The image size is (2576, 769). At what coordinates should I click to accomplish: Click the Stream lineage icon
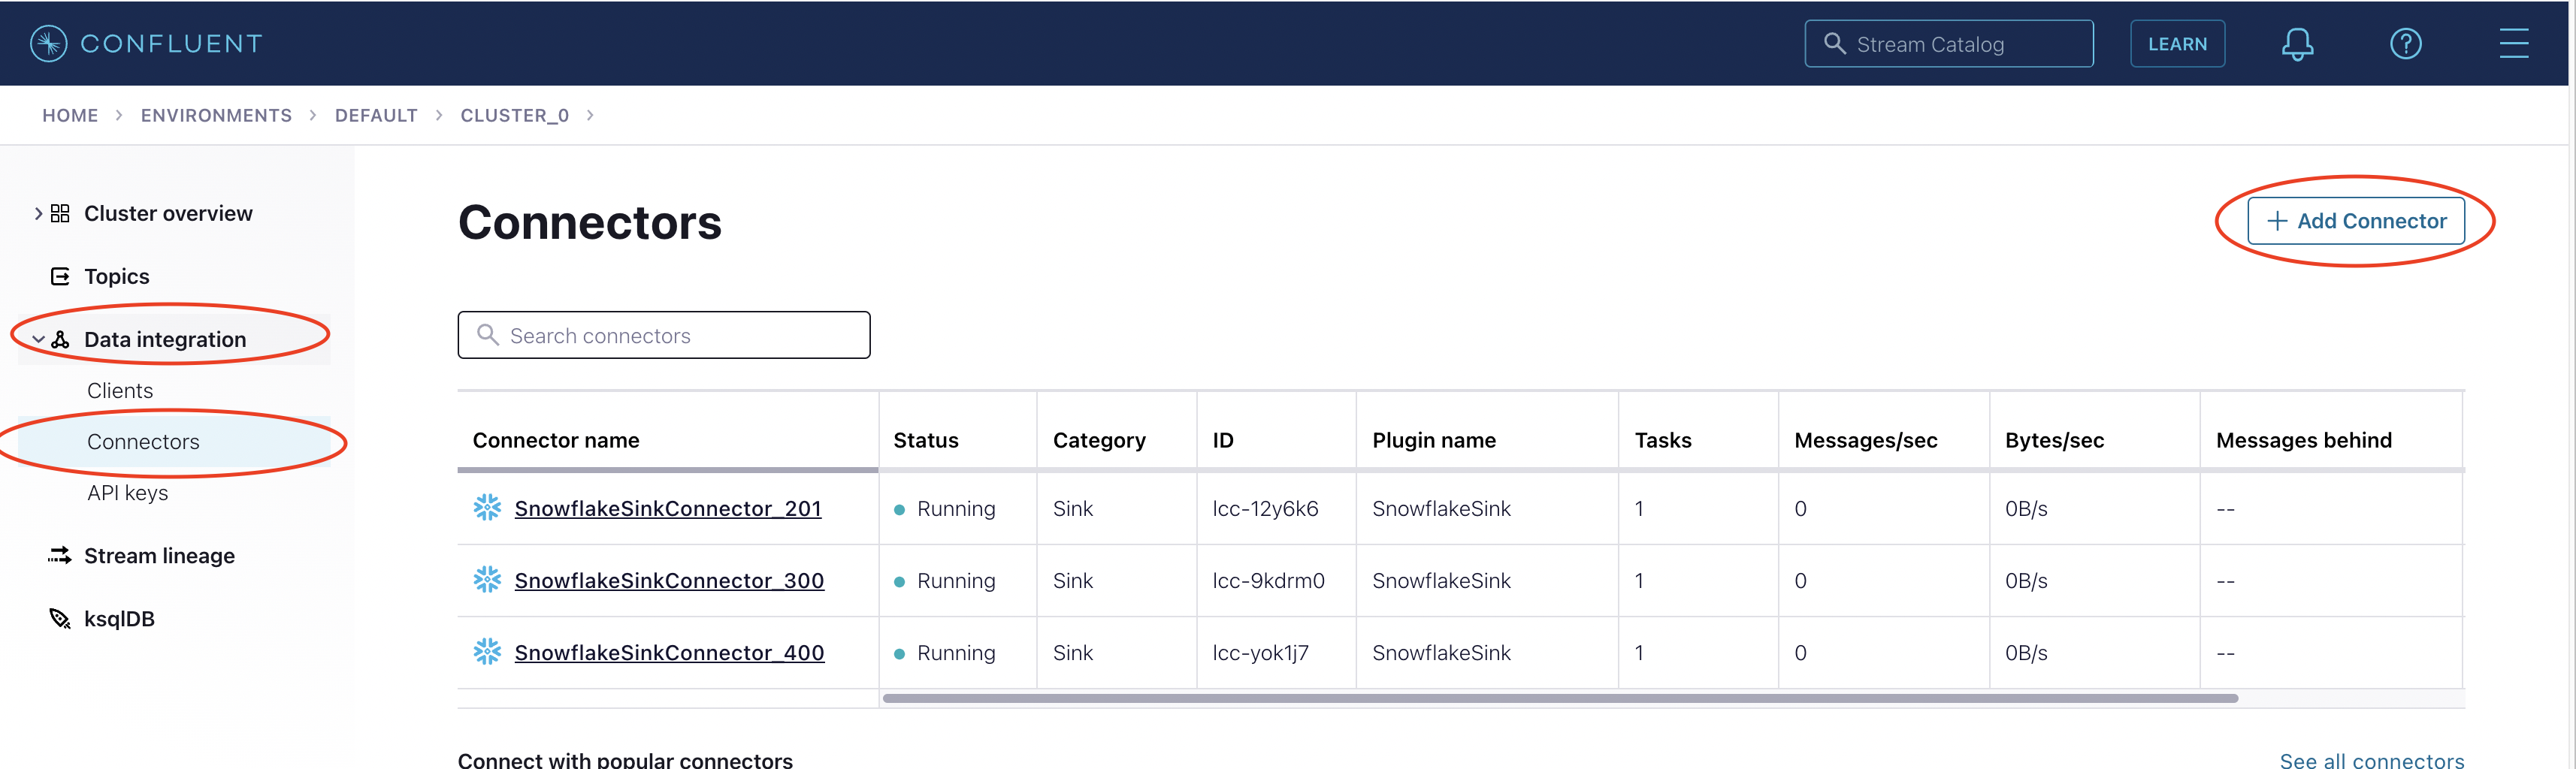point(60,556)
